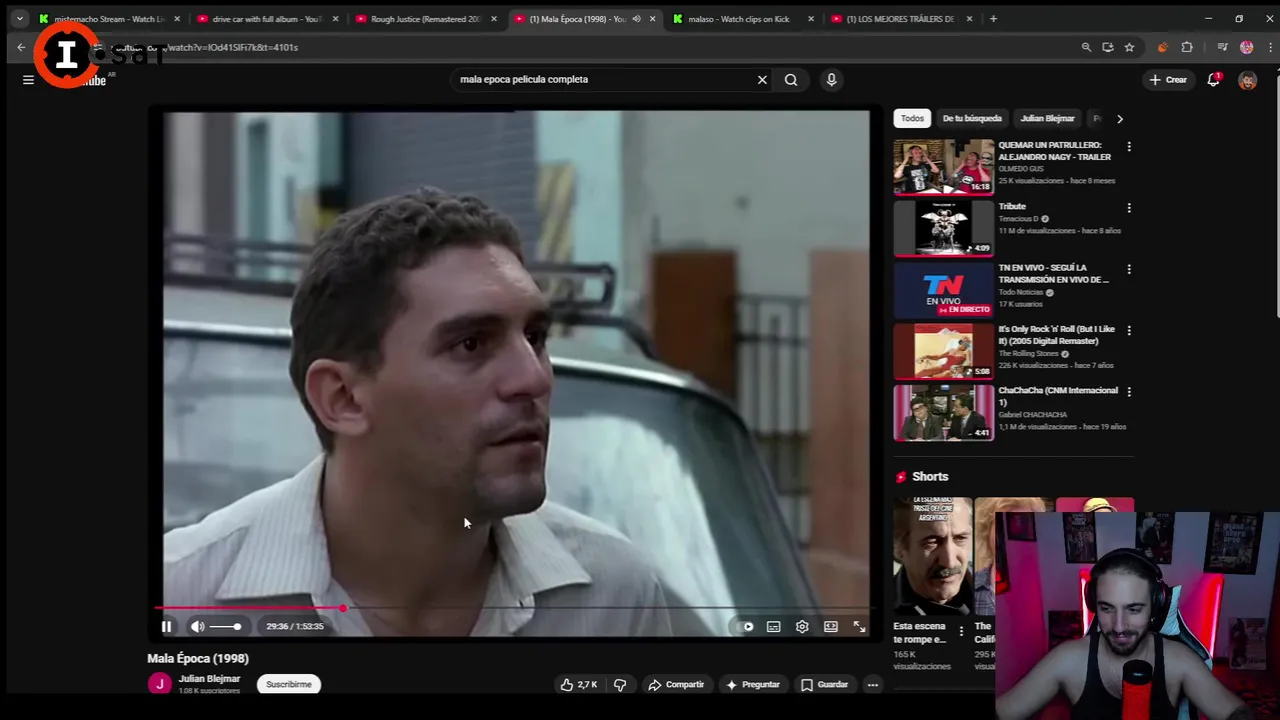Viewport: 1280px width, 720px height.
Task: Select the Todos filter chip
Action: 912,118
